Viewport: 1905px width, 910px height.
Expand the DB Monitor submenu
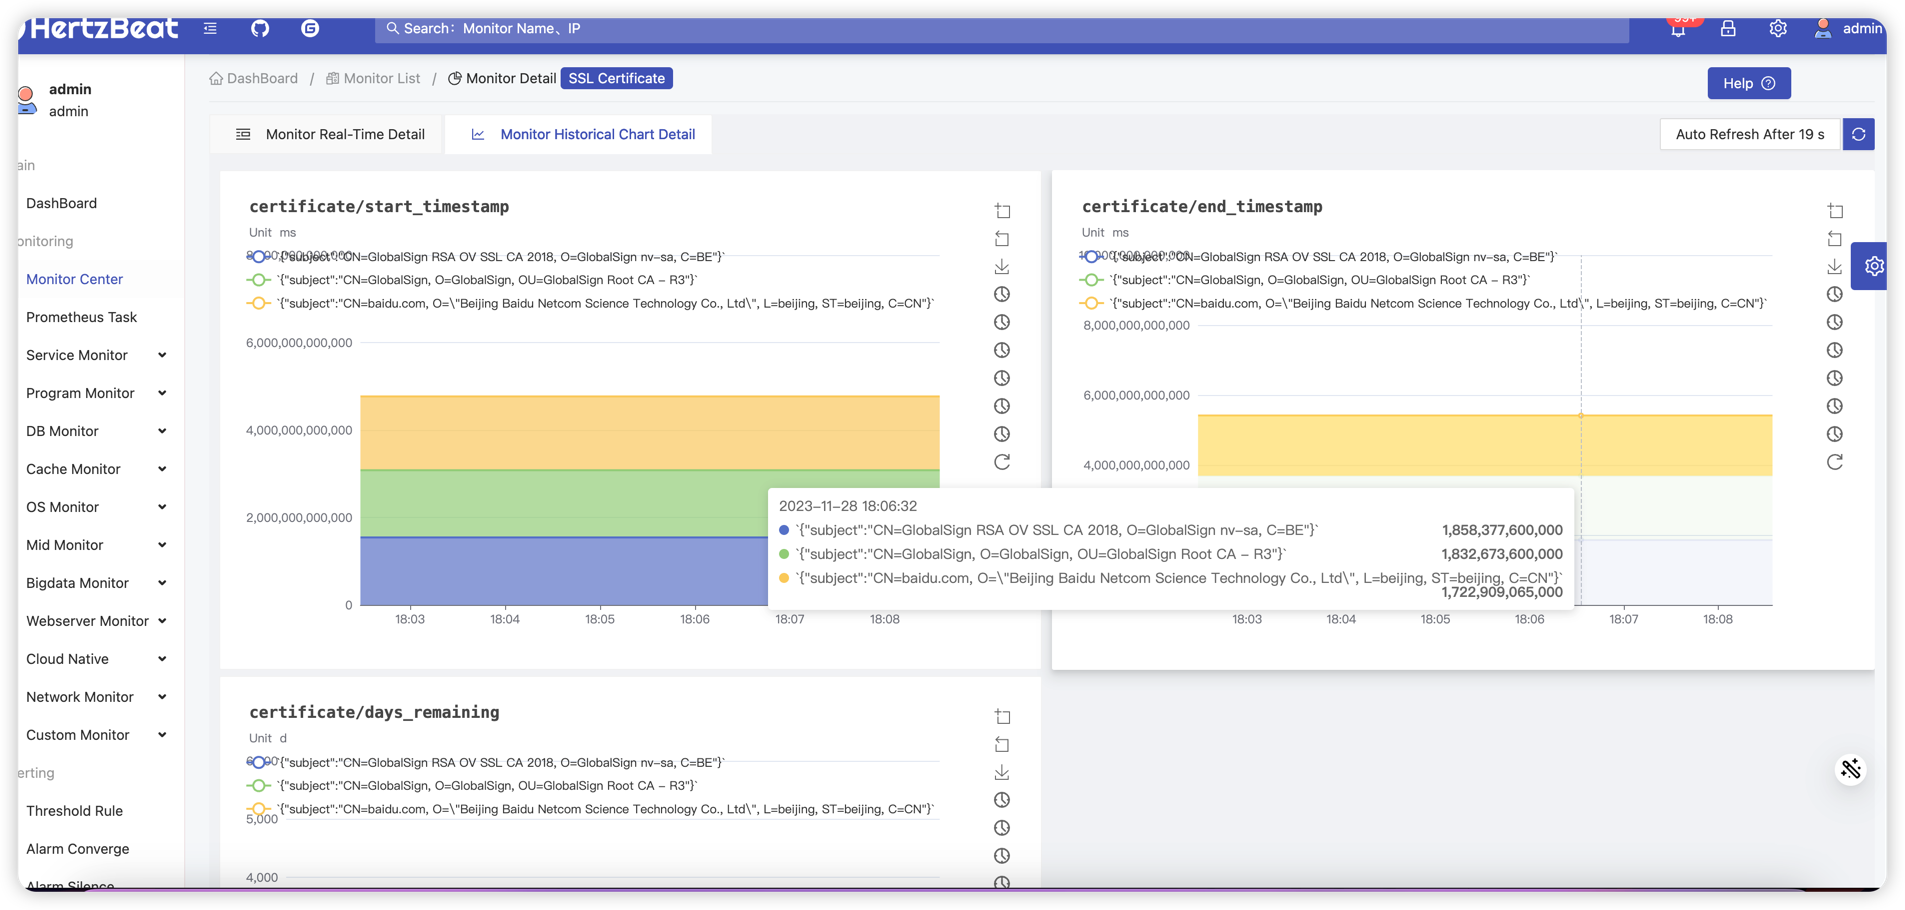(x=96, y=431)
